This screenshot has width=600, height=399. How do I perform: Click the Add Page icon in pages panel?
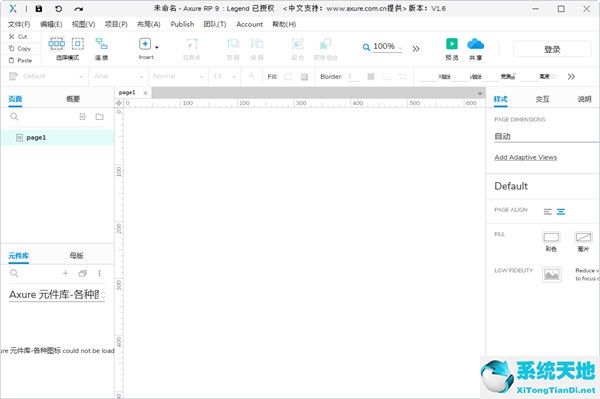[x=82, y=117]
